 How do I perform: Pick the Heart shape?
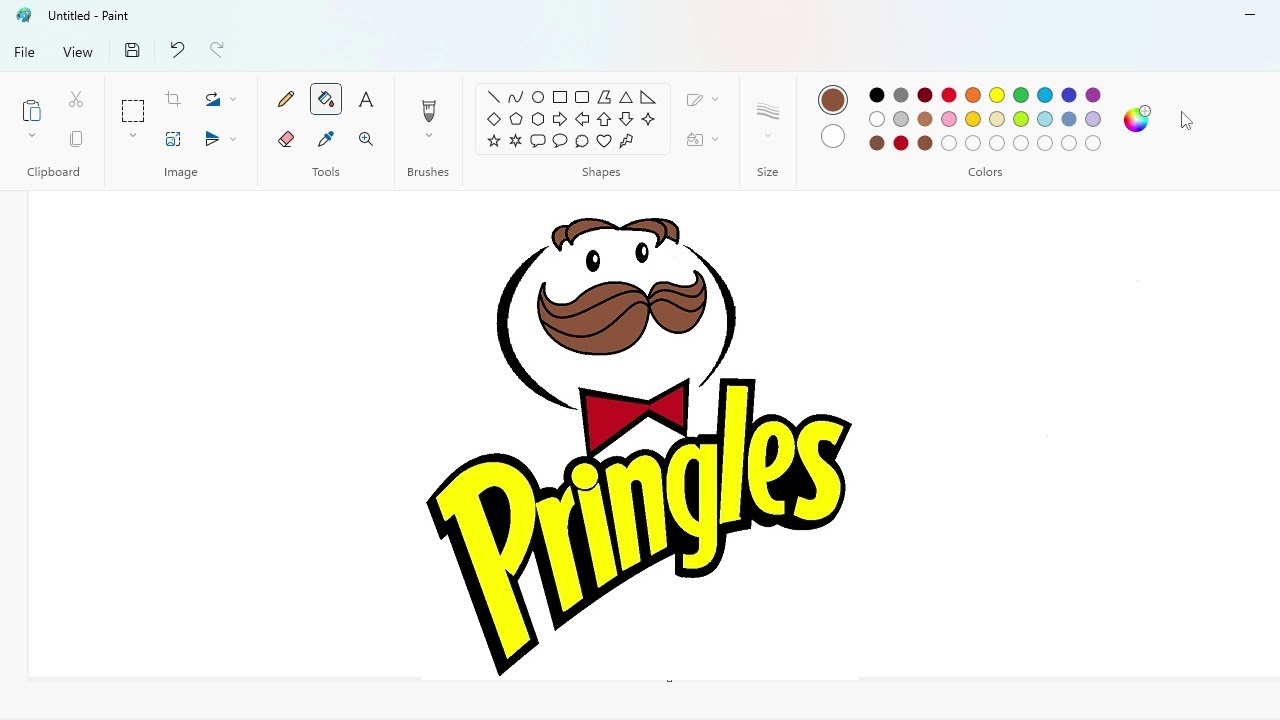[x=604, y=141]
